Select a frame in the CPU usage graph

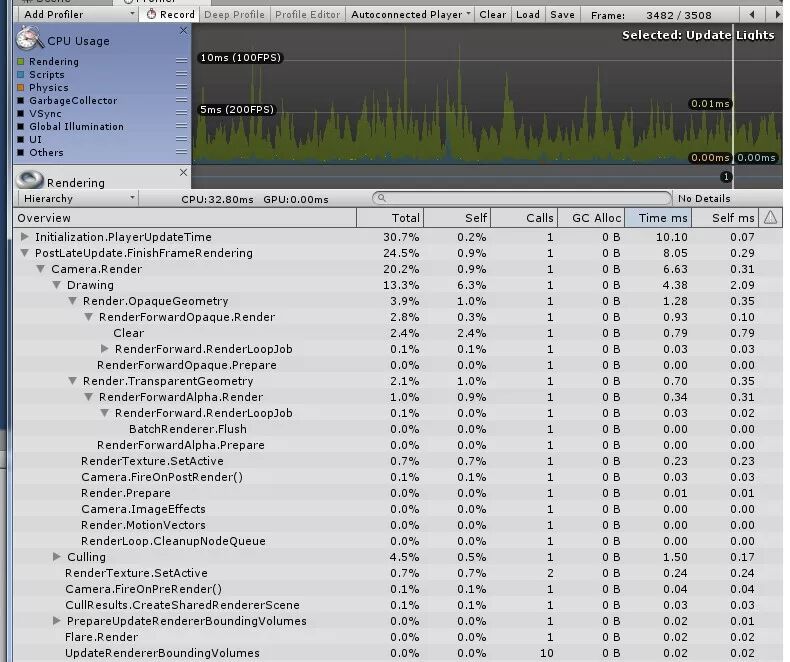pyautogui.click(x=487, y=94)
